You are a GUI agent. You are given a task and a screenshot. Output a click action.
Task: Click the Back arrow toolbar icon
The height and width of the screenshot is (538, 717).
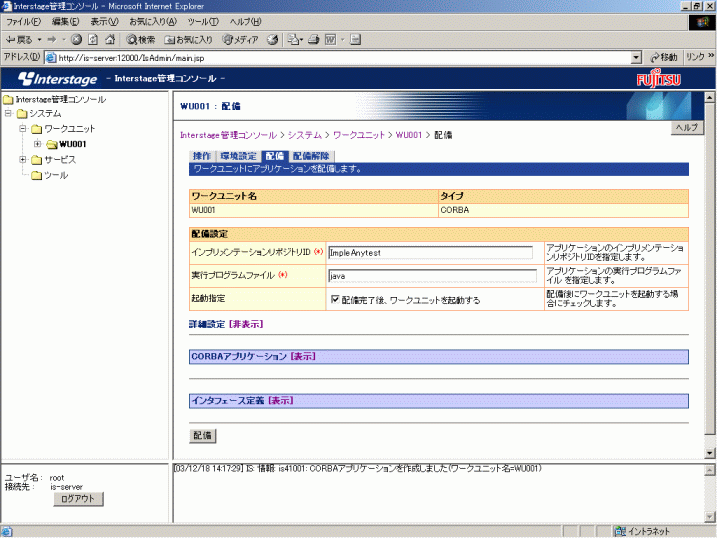(10, 40)
